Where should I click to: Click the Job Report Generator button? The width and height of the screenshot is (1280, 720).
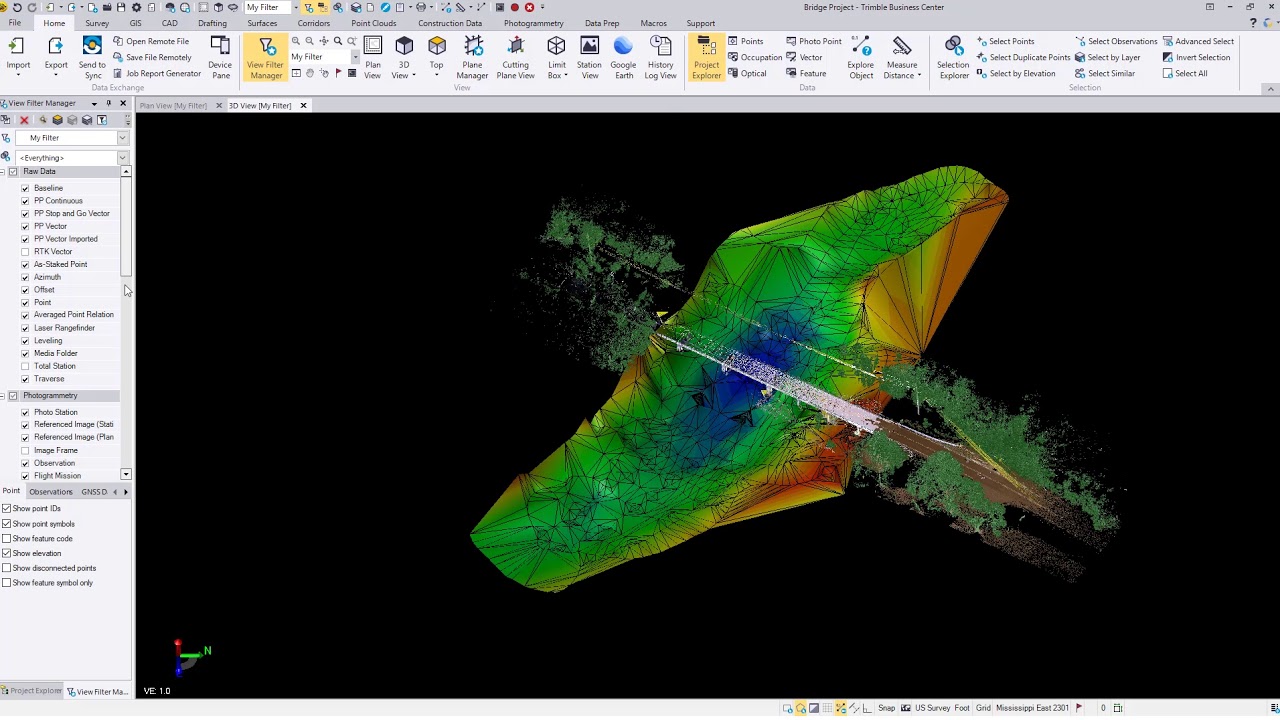157,73
